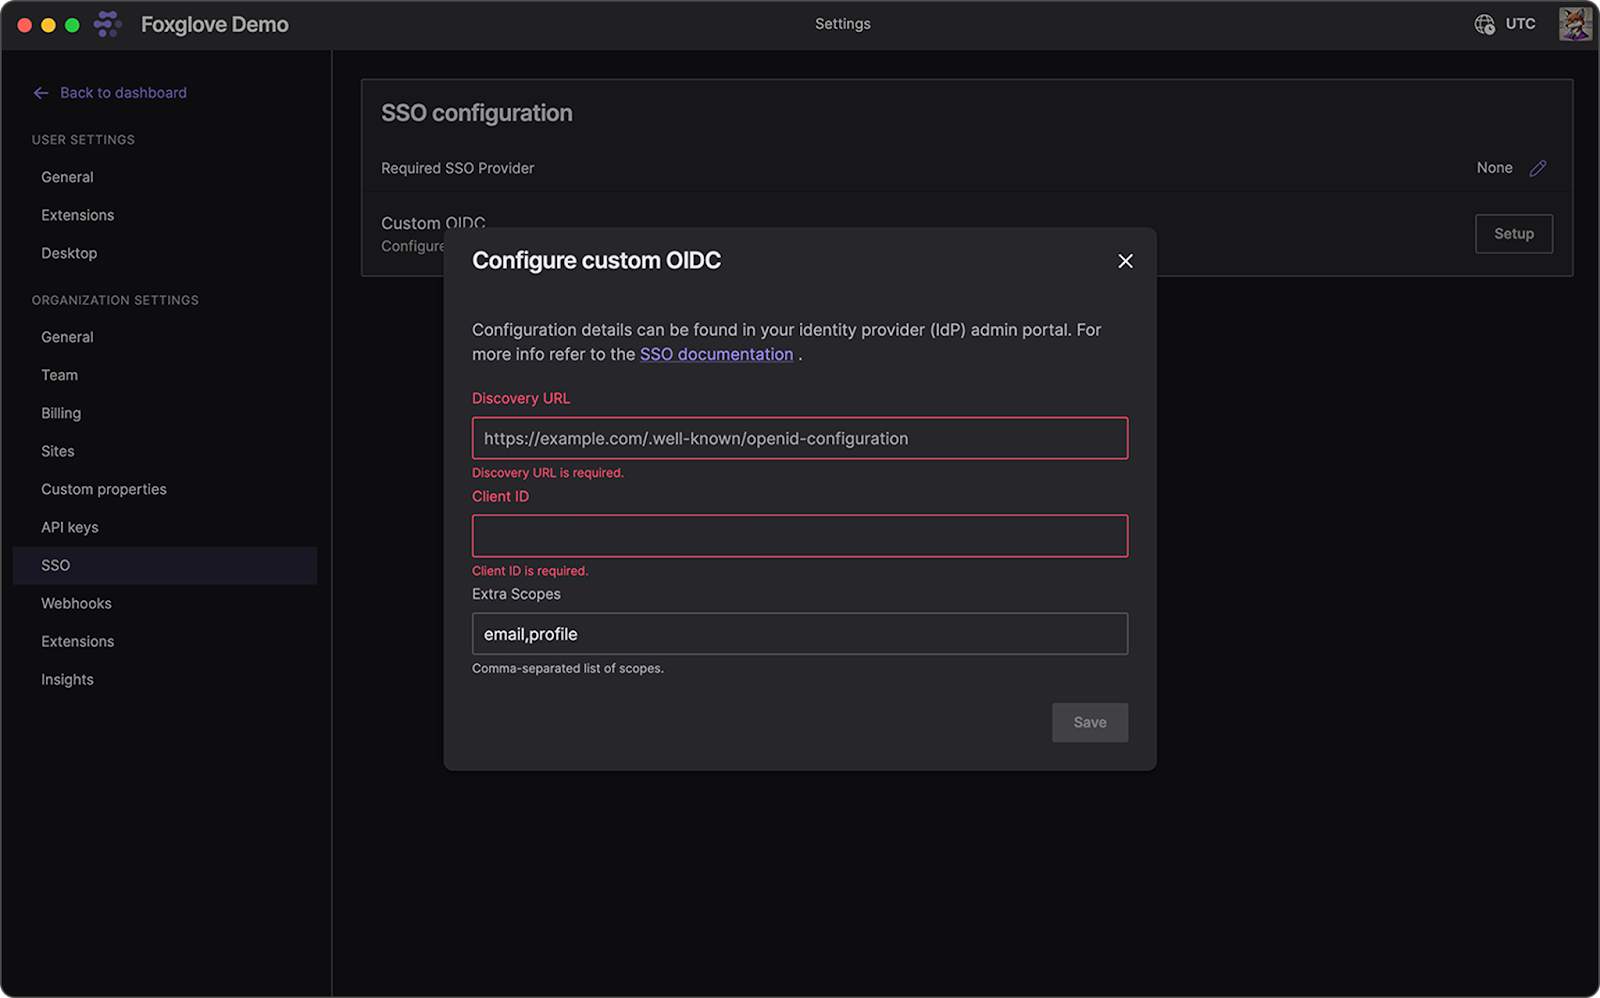Go to Billing settings
Screen dimensions: 1600x998
(61, 413)
